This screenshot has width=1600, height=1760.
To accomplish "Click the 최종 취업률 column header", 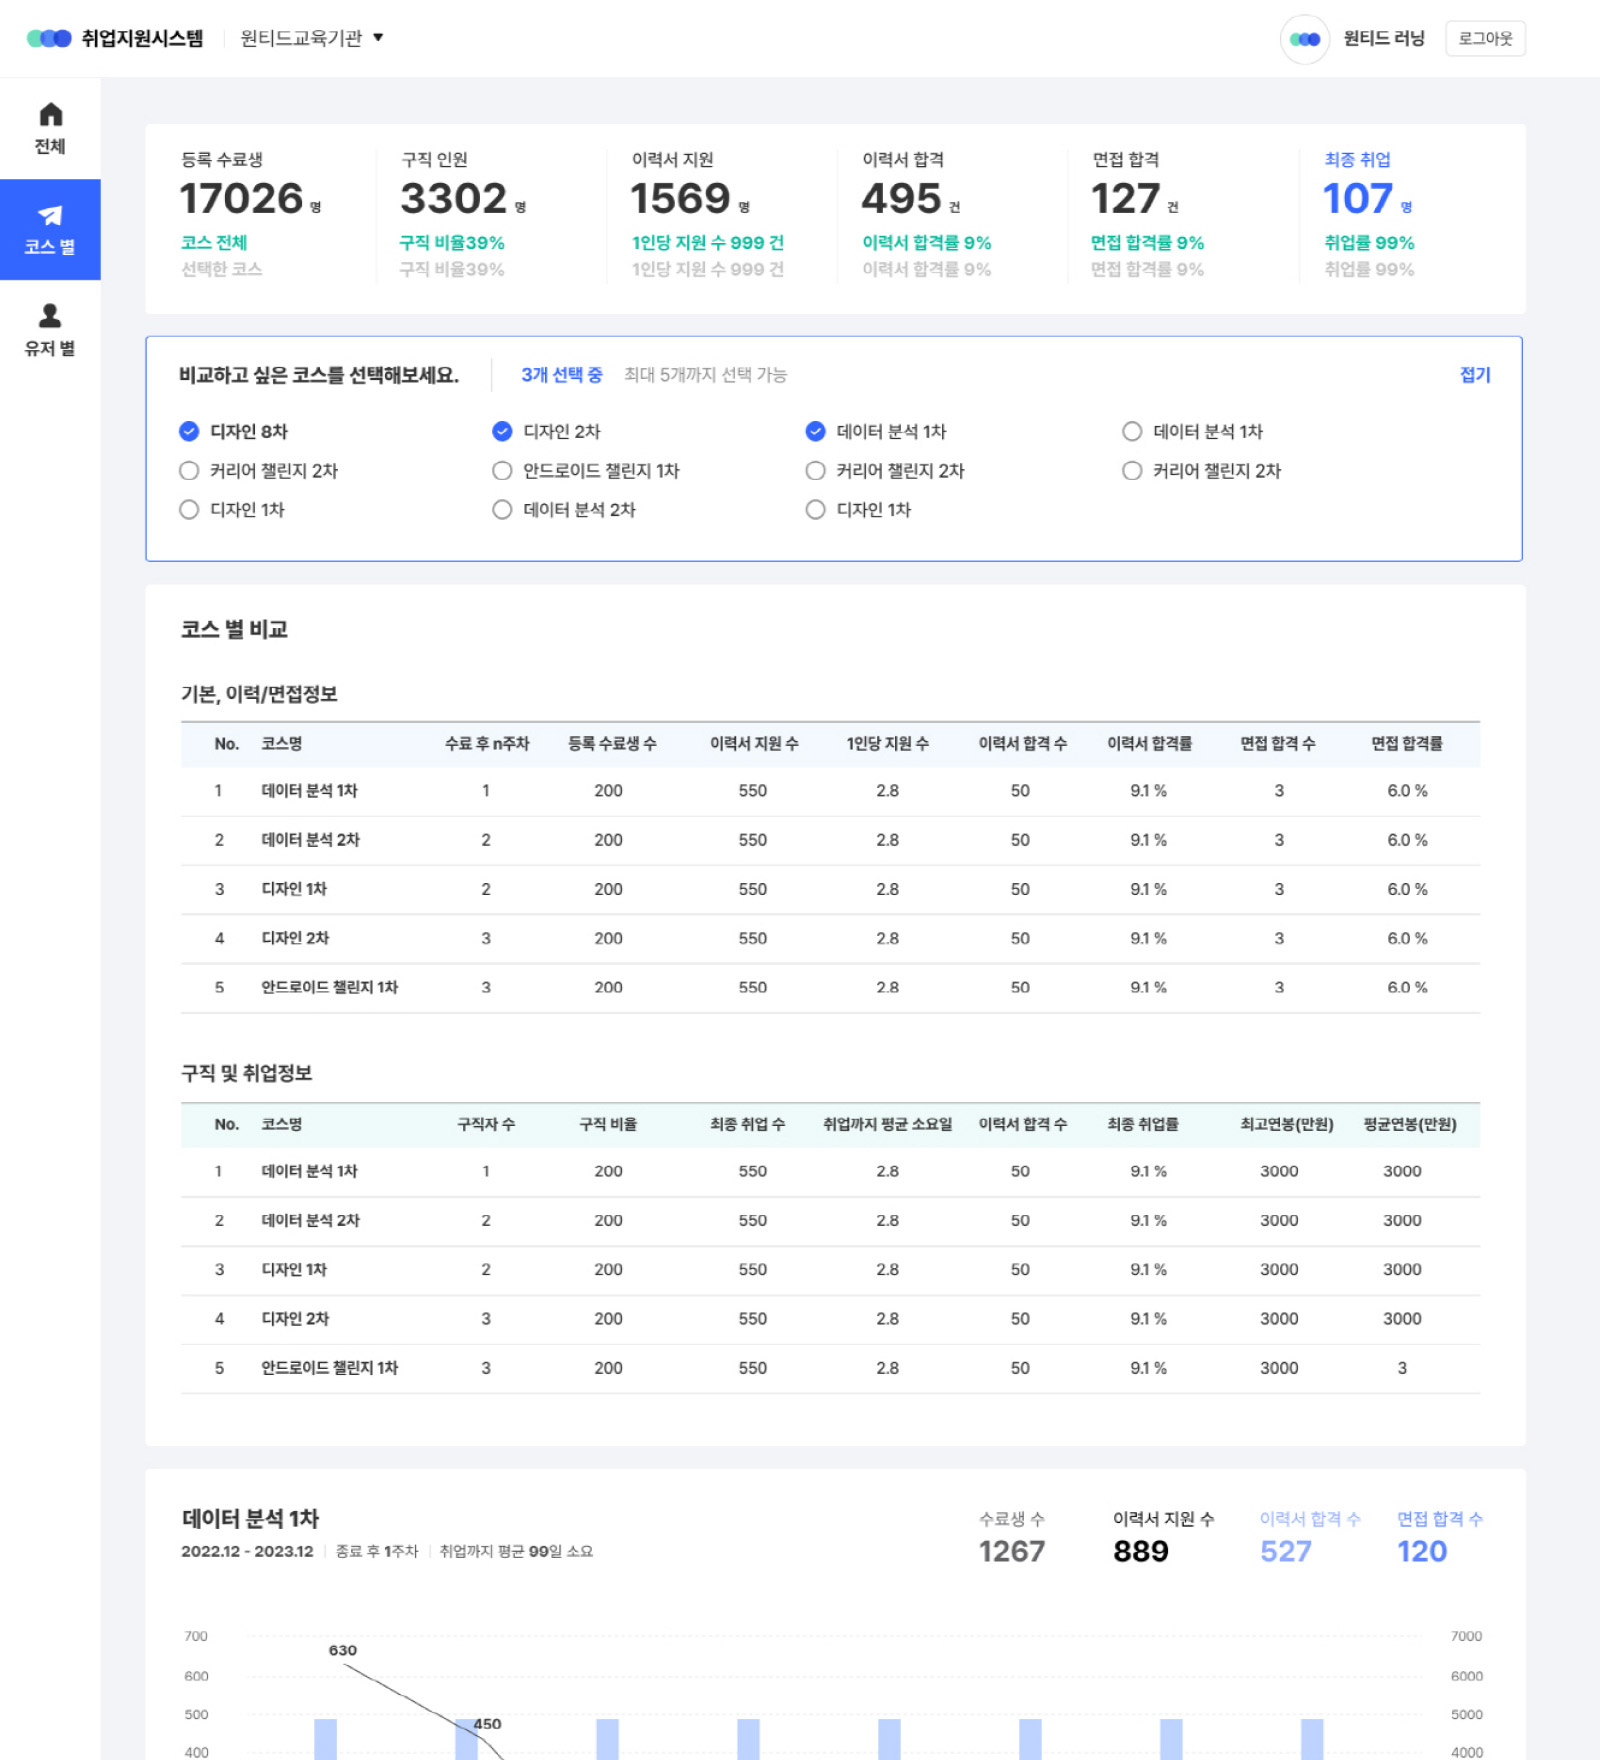I will [1143, 1124].
